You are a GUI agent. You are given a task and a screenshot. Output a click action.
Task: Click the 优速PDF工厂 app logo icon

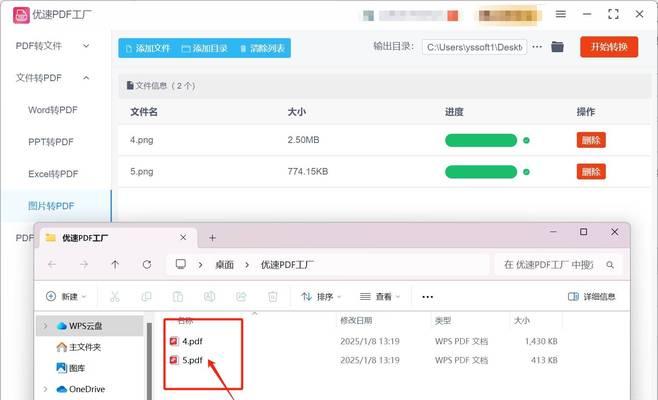(21, 15)
